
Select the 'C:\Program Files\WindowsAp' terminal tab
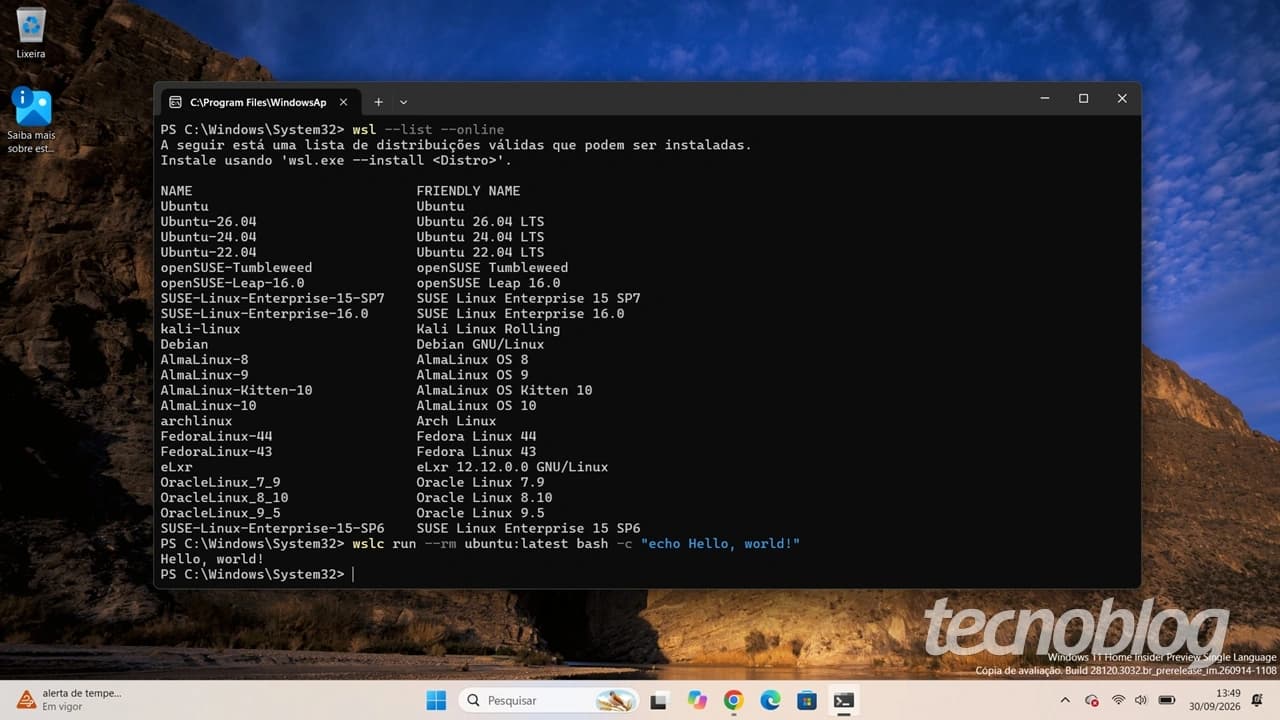258,102
